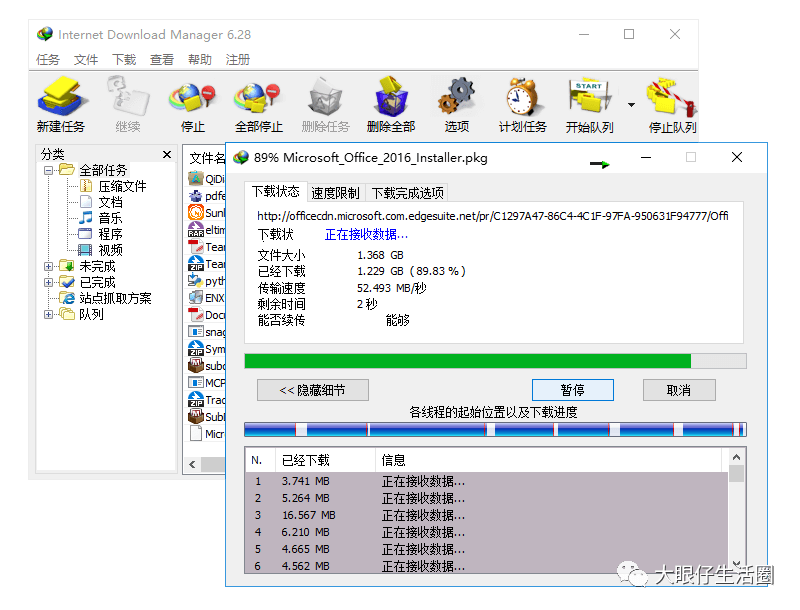Click the officecdn.microsoft.com download URL text

[493, 216]
